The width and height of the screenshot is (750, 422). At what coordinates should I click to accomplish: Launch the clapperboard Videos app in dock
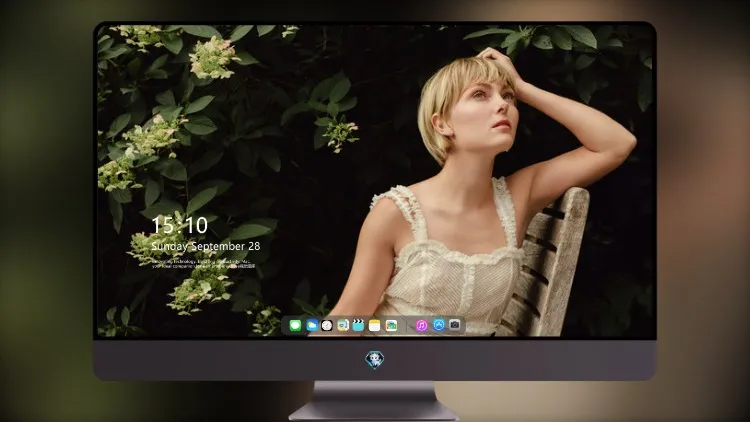pos(358,326)
